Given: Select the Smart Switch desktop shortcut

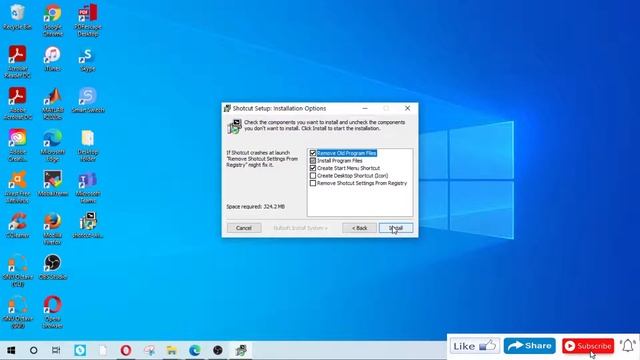Looking at the screenshot, I should 88,100.
